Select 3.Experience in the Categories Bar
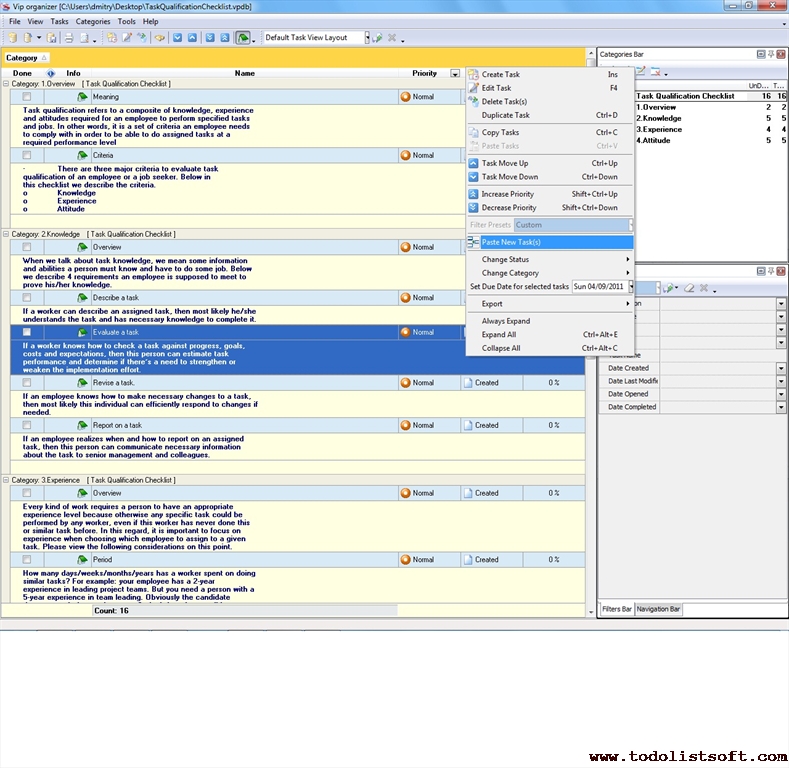This screenshot has height=768, width=789. (659, 129)
